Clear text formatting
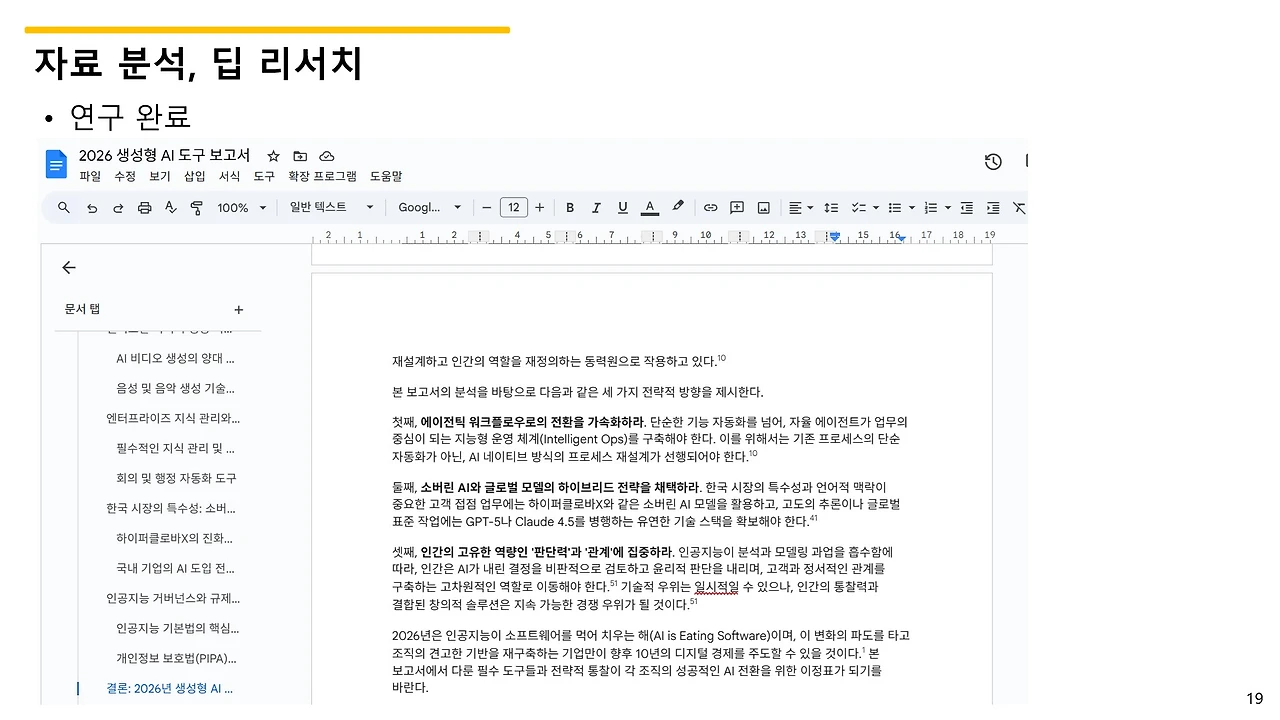Screen dimensions: 1280x720 point(1019,207)
